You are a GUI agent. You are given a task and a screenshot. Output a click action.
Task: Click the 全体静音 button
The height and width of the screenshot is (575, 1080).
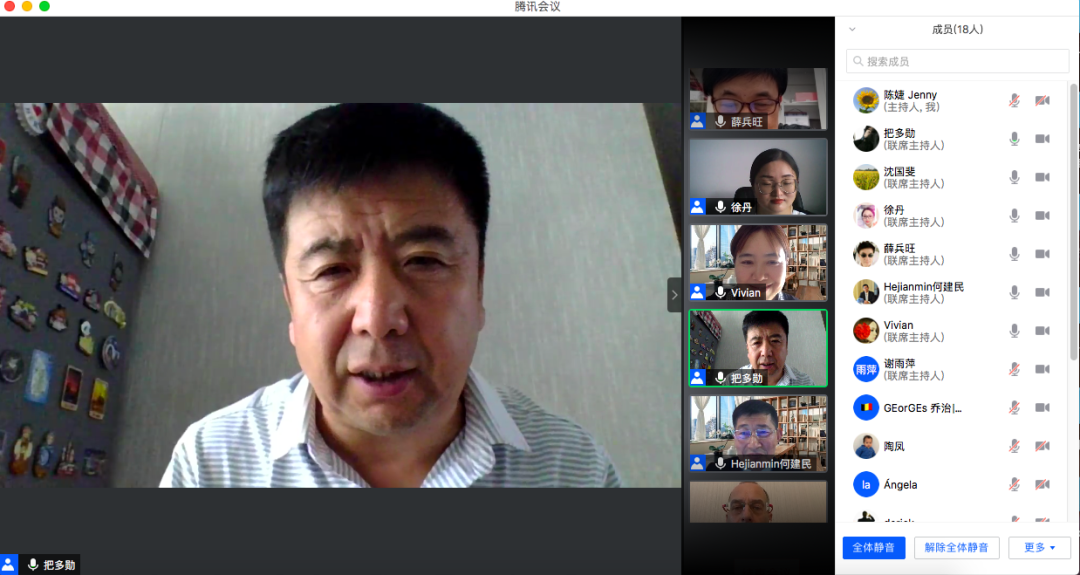click(874, 548)
